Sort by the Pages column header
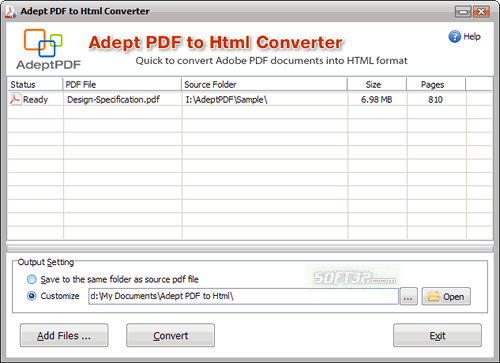This screenshot has height=363, width=500. pyautogui.click(x=436, y=84)
